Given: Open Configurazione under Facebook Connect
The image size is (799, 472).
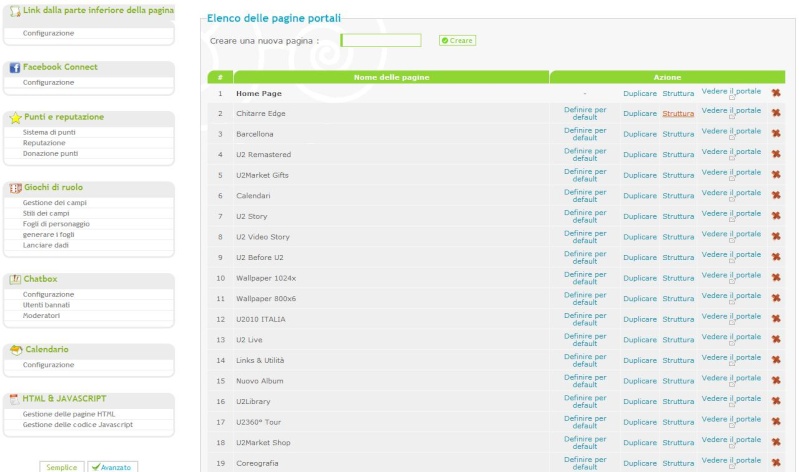Looking at the screenshot, I should click(48, 82).
